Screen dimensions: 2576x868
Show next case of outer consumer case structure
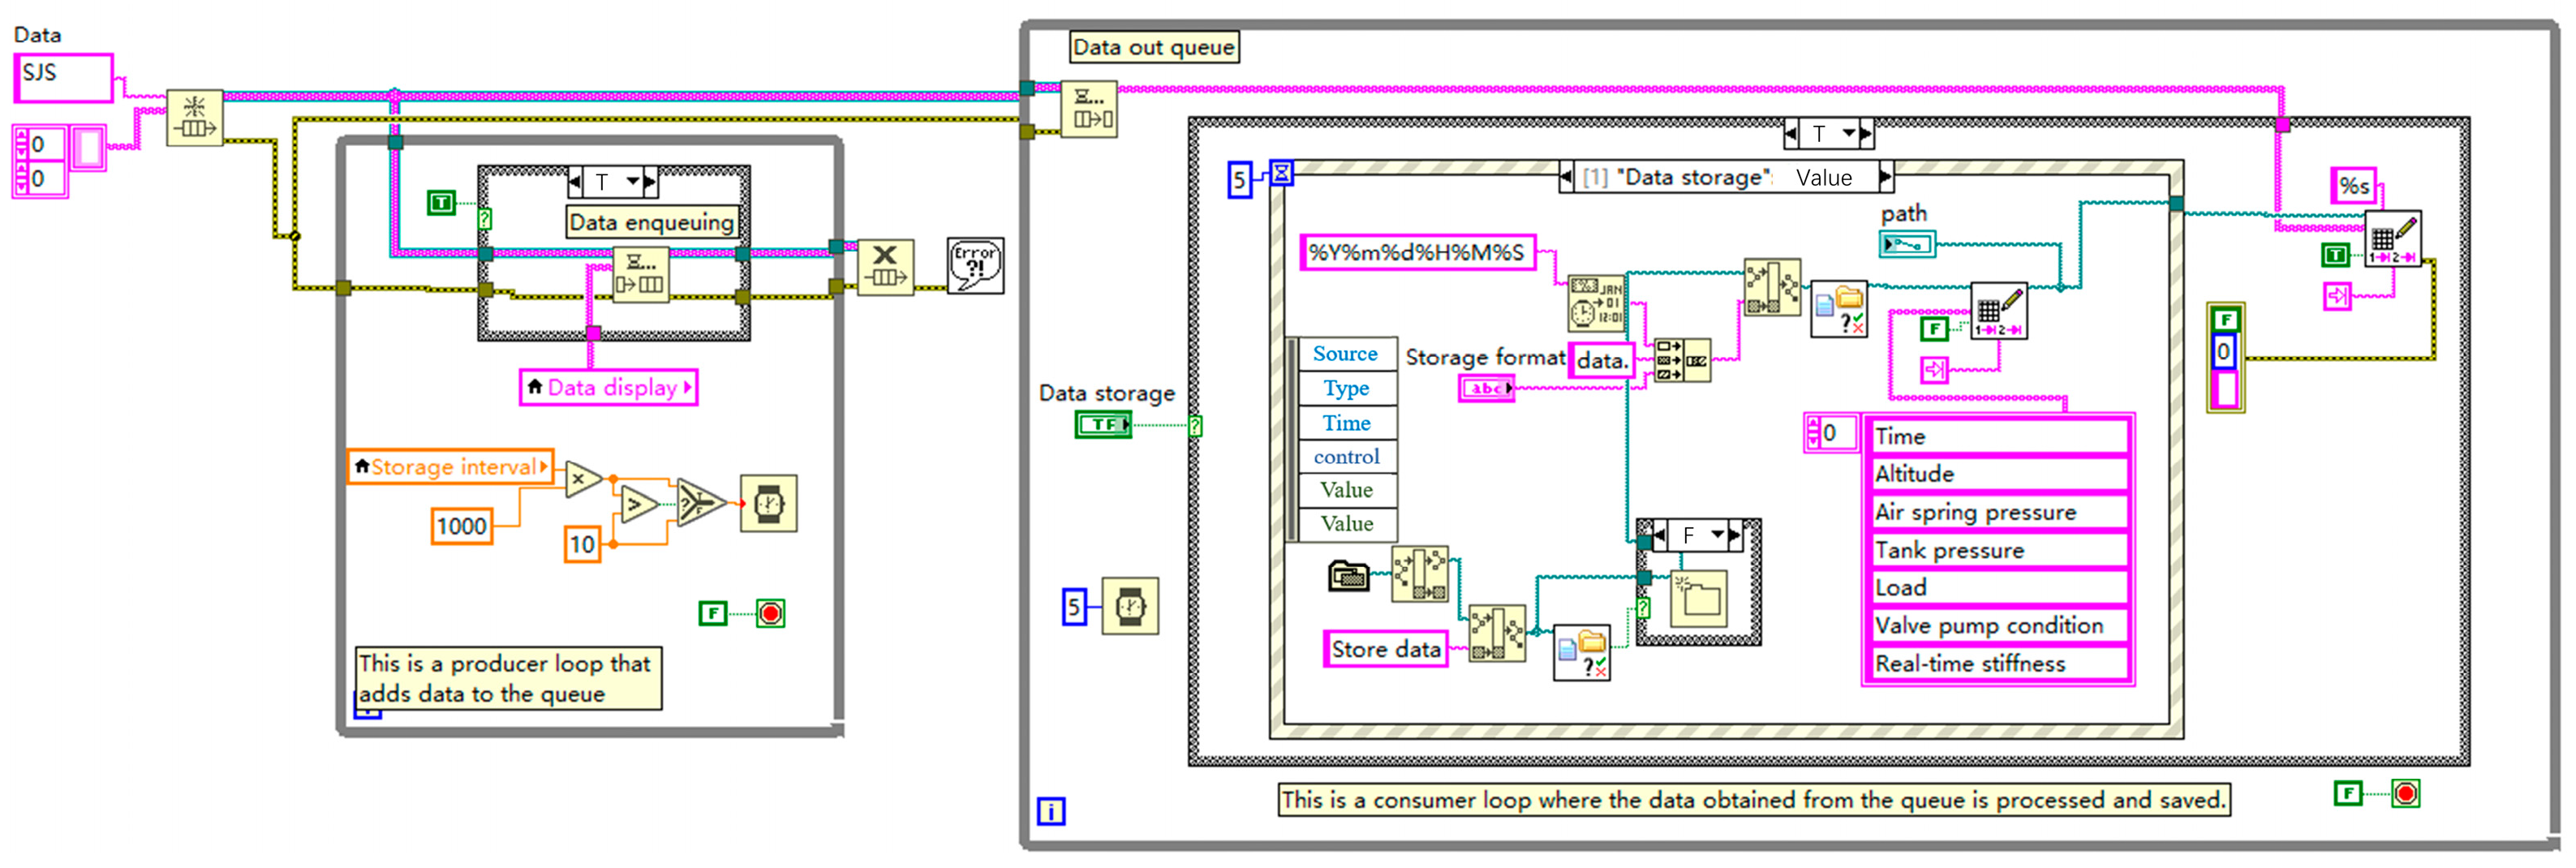click(1867, 133)
